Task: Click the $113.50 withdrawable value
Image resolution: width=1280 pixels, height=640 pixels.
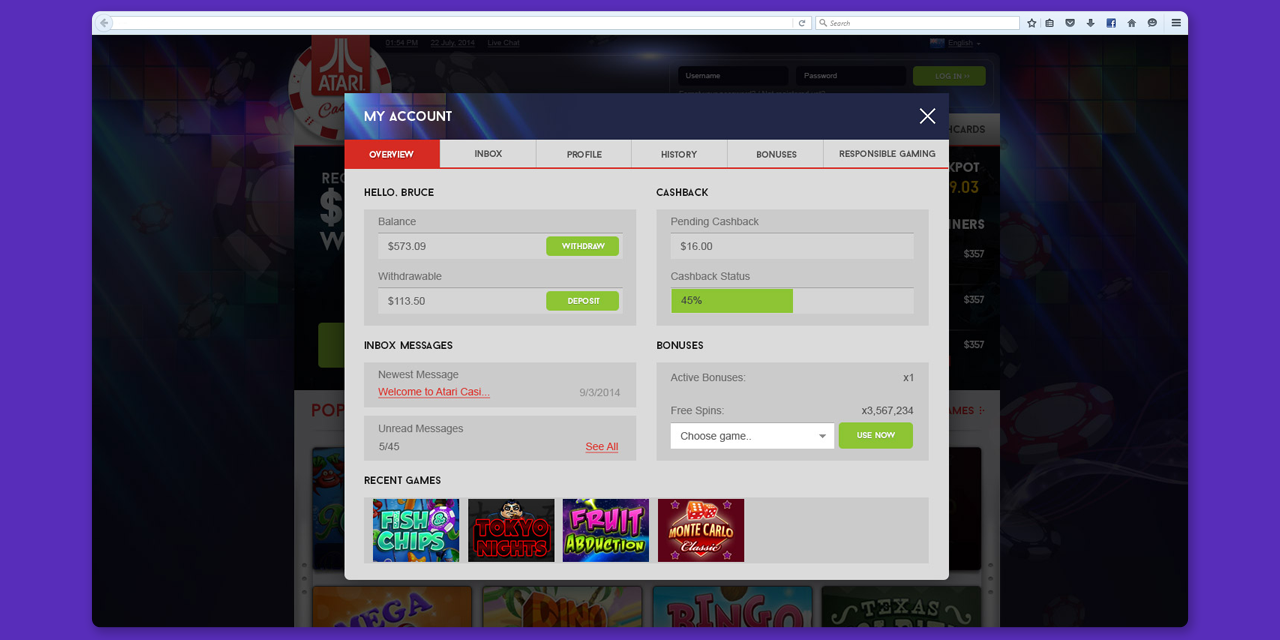Action: (x=407, y=301)
